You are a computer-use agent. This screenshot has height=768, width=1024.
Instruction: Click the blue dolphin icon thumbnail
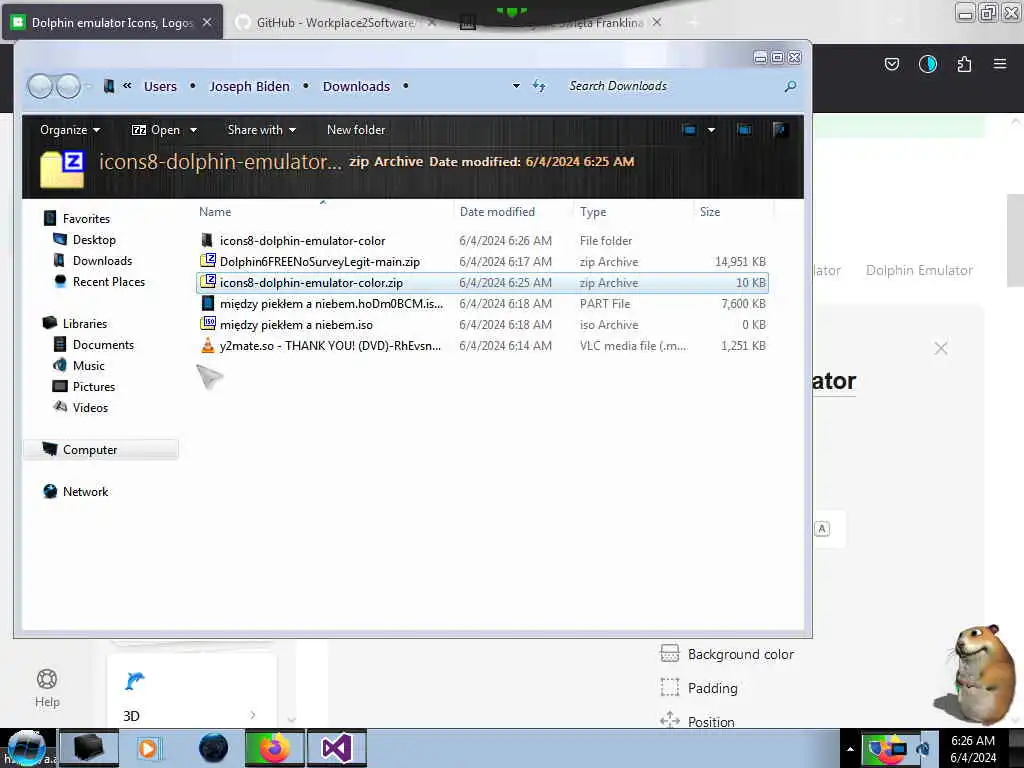[x=135, y=681]
